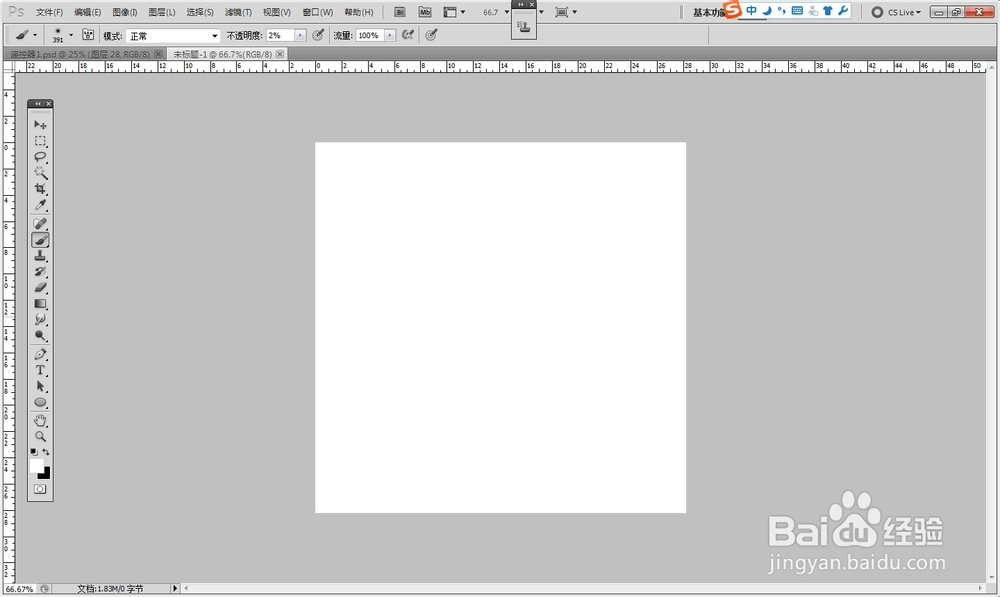The width and height of the screenshot is (1000, 597).
Task: Select the Rectangular Marquee tool
Action: [x=40, y=141]
